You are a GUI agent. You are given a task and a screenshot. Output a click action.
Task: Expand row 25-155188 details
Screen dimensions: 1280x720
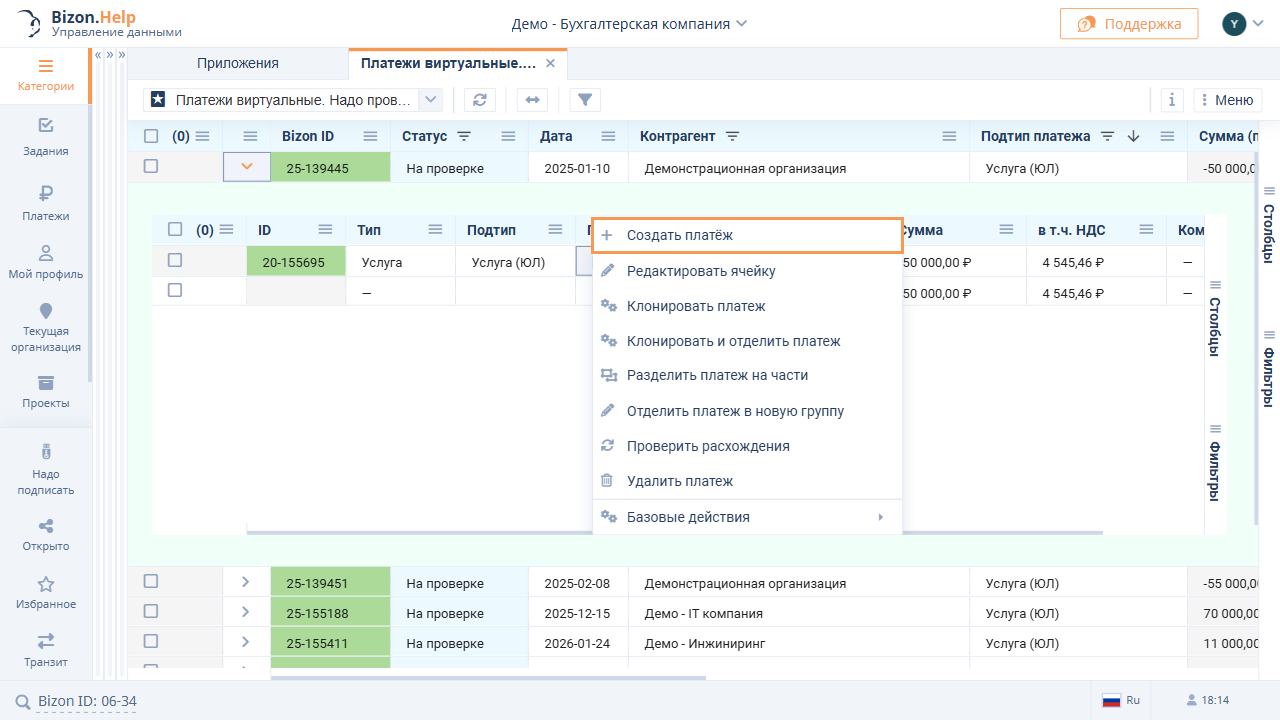pos(246,613)
